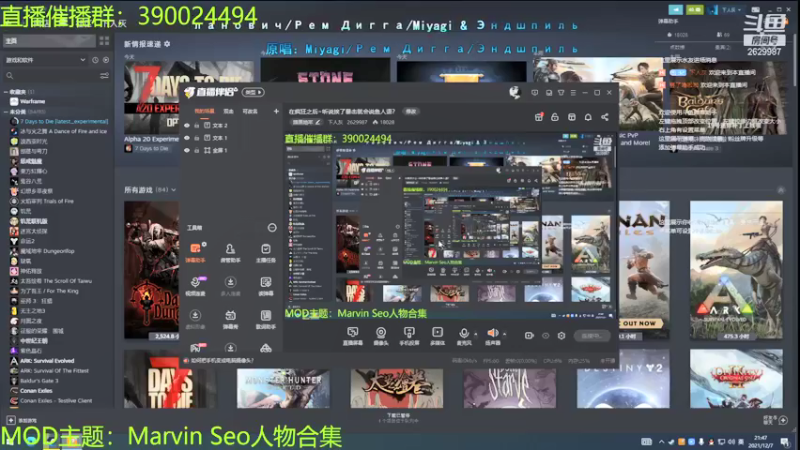Toggle visibility of the 全屏 1 source
Viewport: 800px width, 450px height.
pyautogui.click(x=187, y=151)
